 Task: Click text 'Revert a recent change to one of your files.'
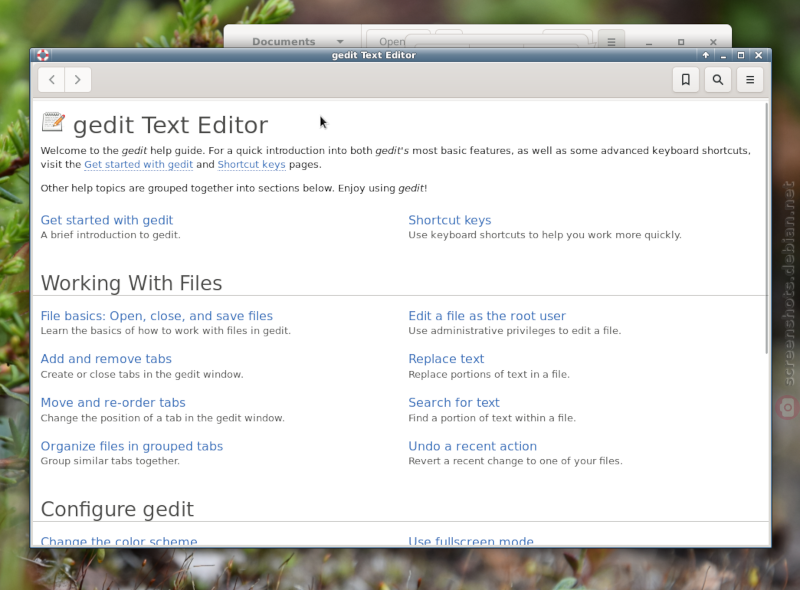[x=515, y=461]
